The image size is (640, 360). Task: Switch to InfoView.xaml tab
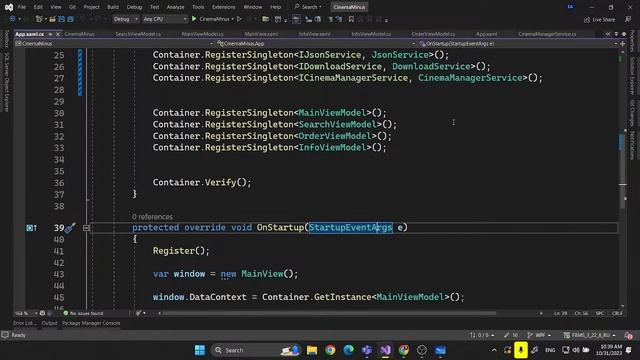point(314,34)
